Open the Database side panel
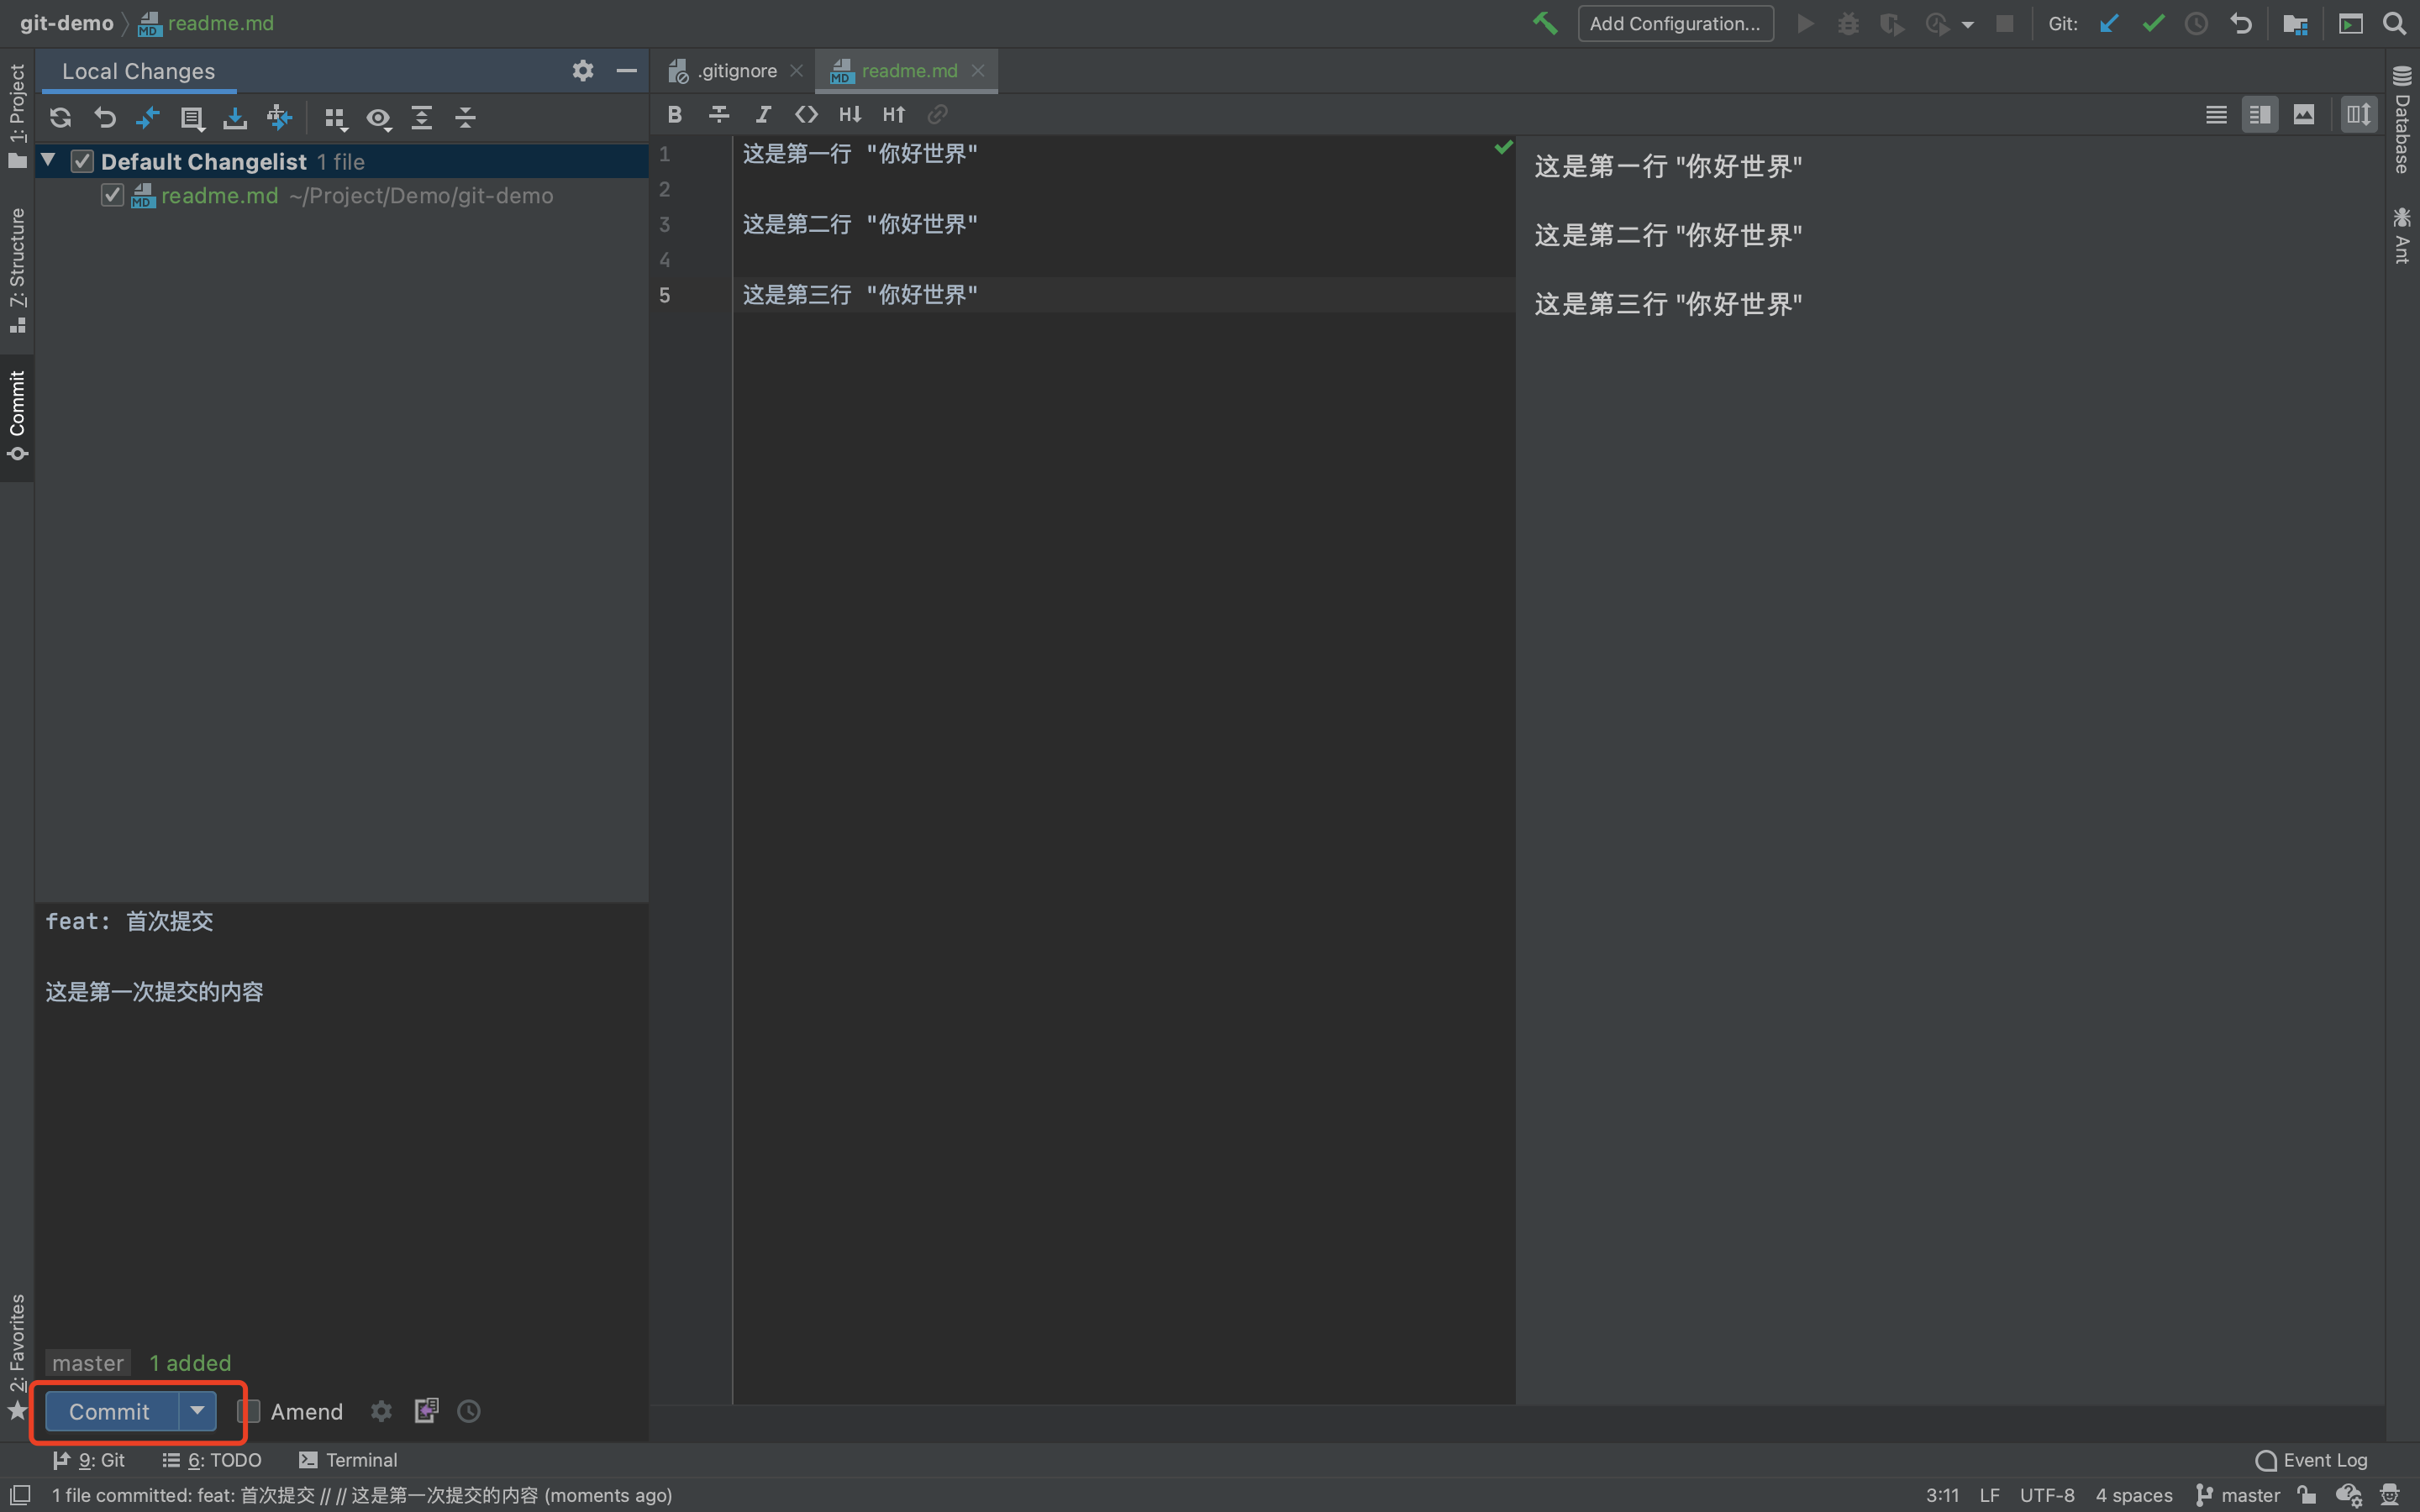 (x=2403, y=119)
